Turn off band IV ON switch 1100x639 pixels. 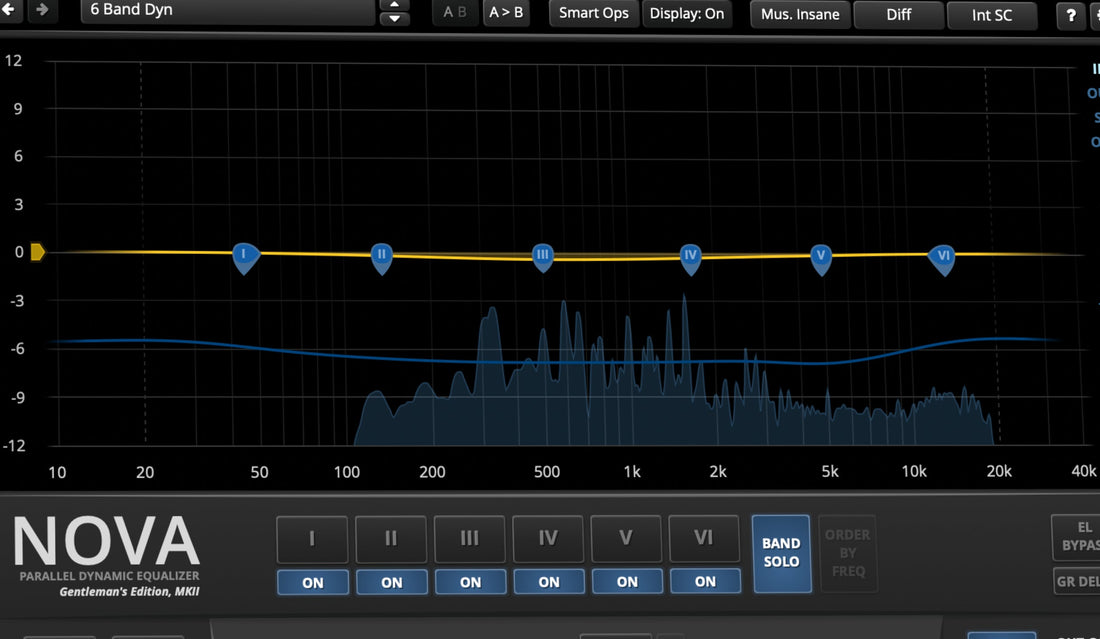coord(549,582)
